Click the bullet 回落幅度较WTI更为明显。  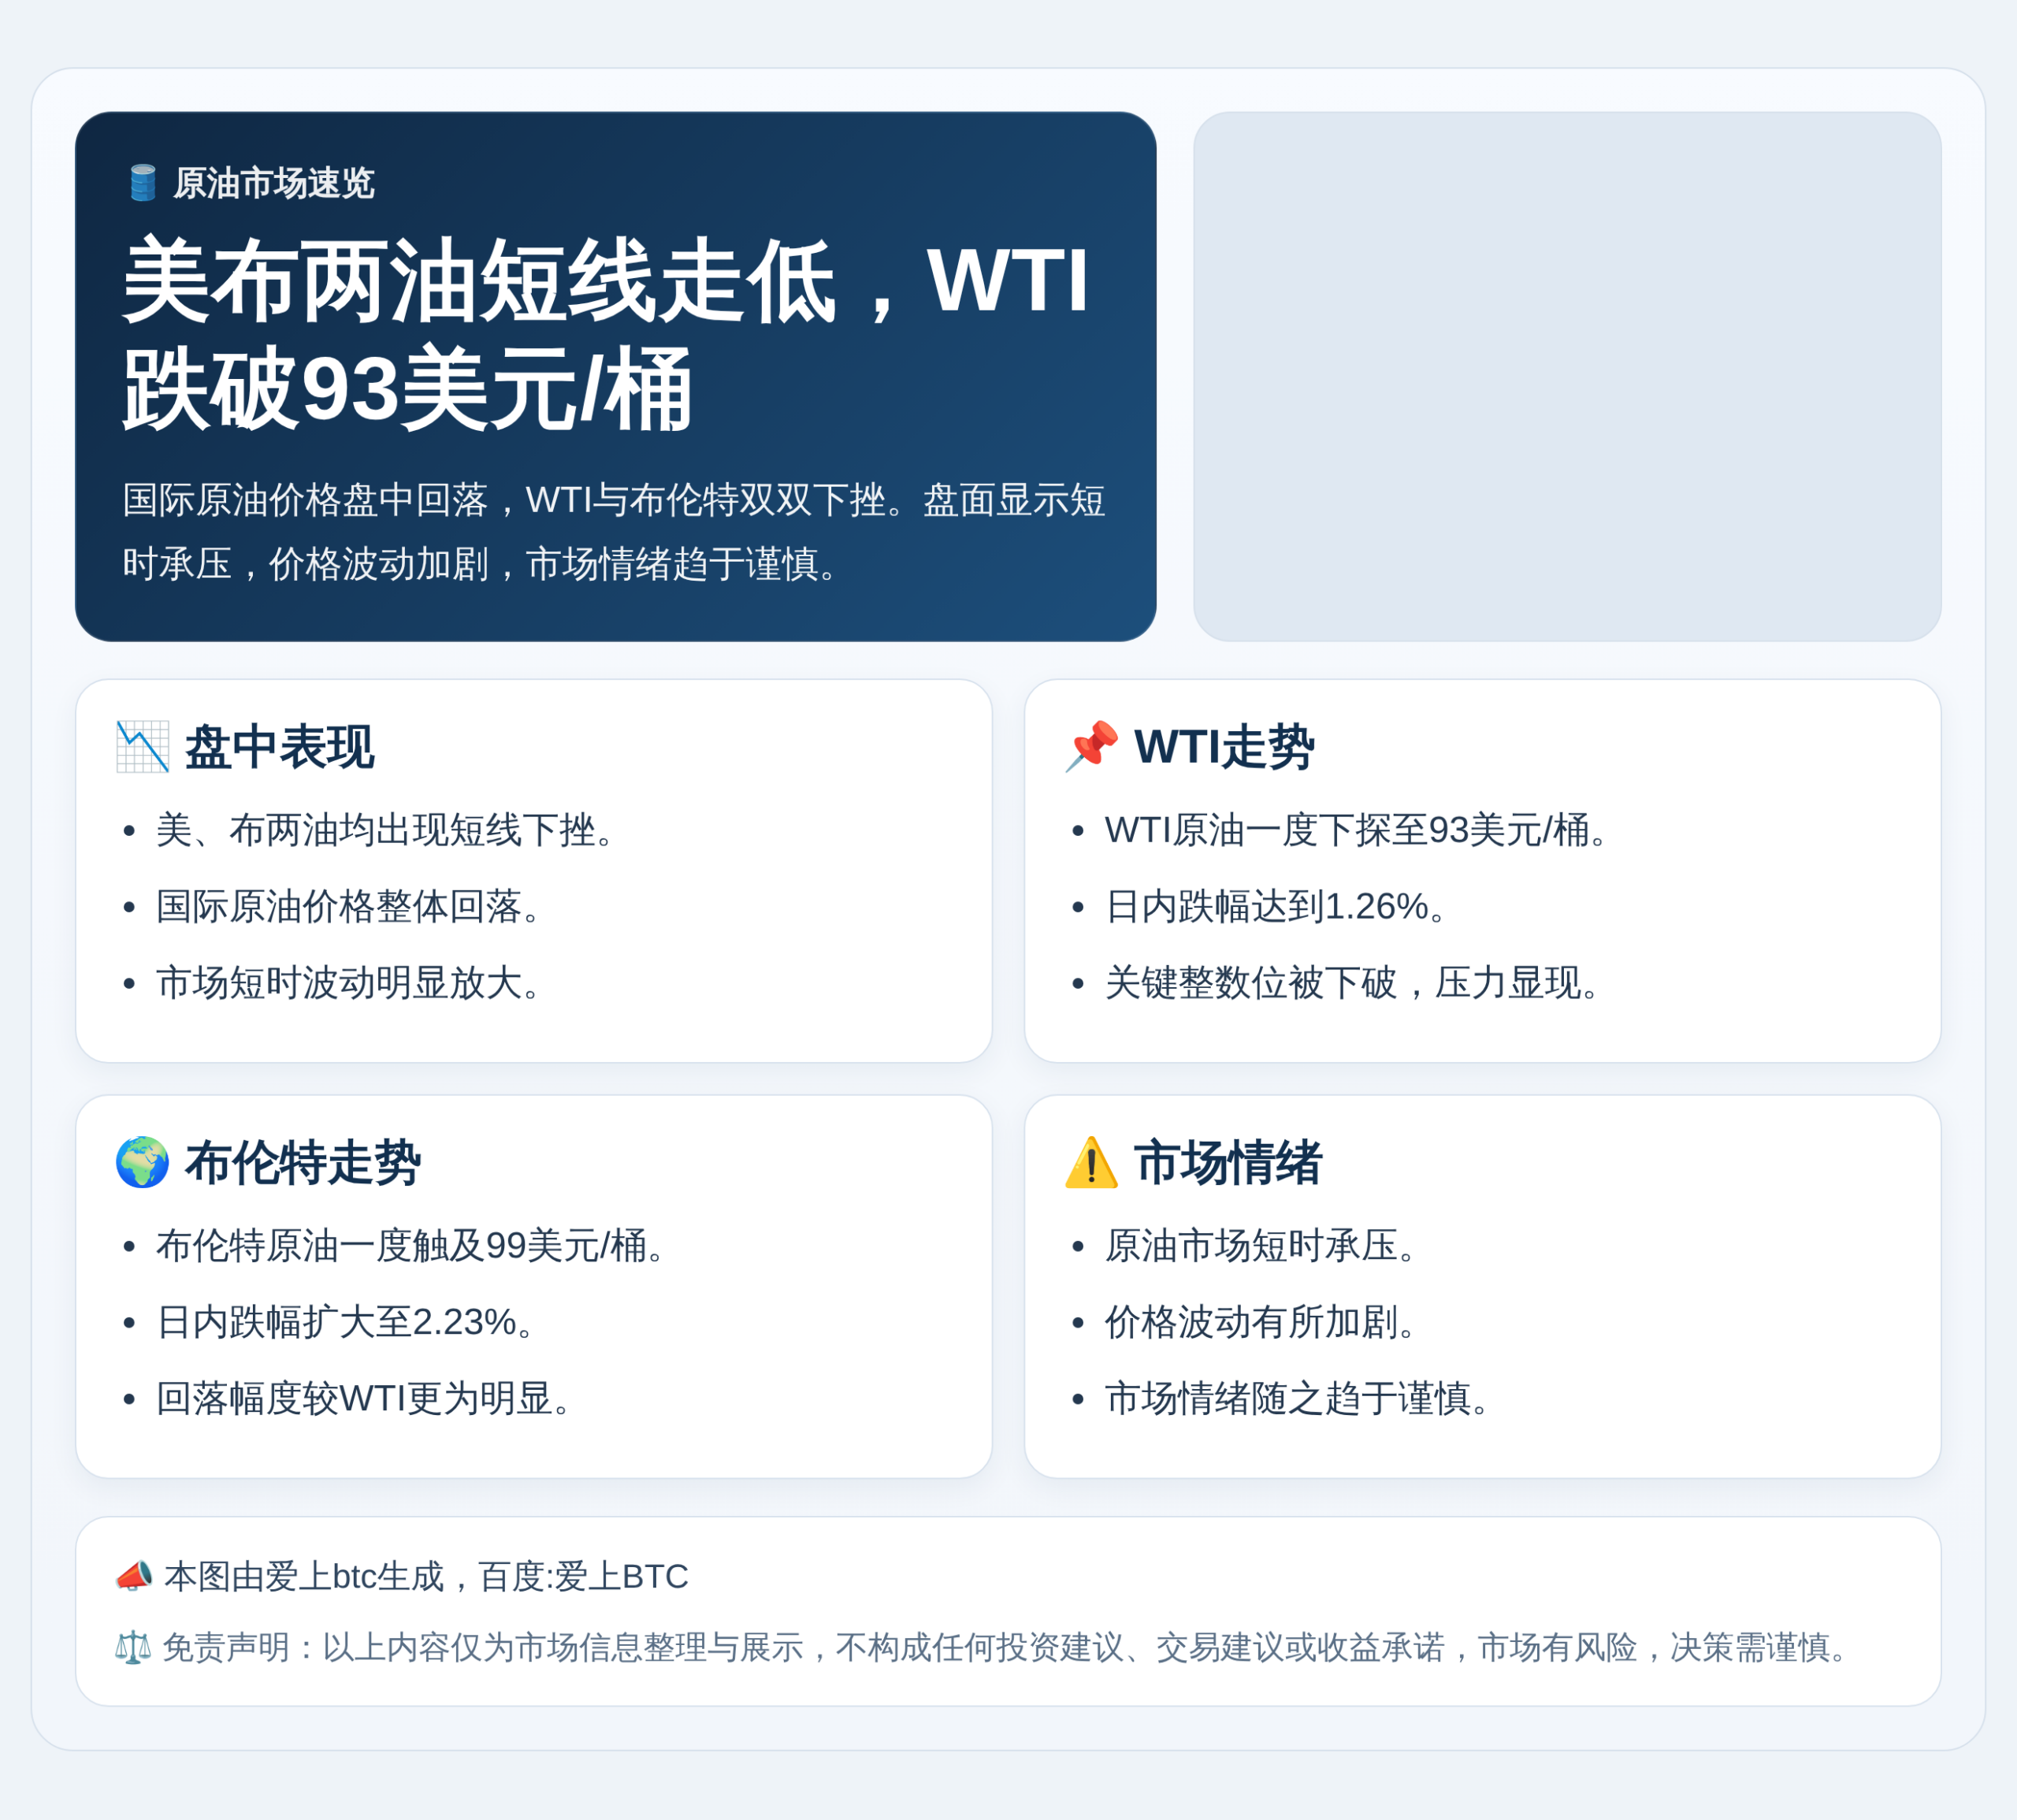(365, 1397)
